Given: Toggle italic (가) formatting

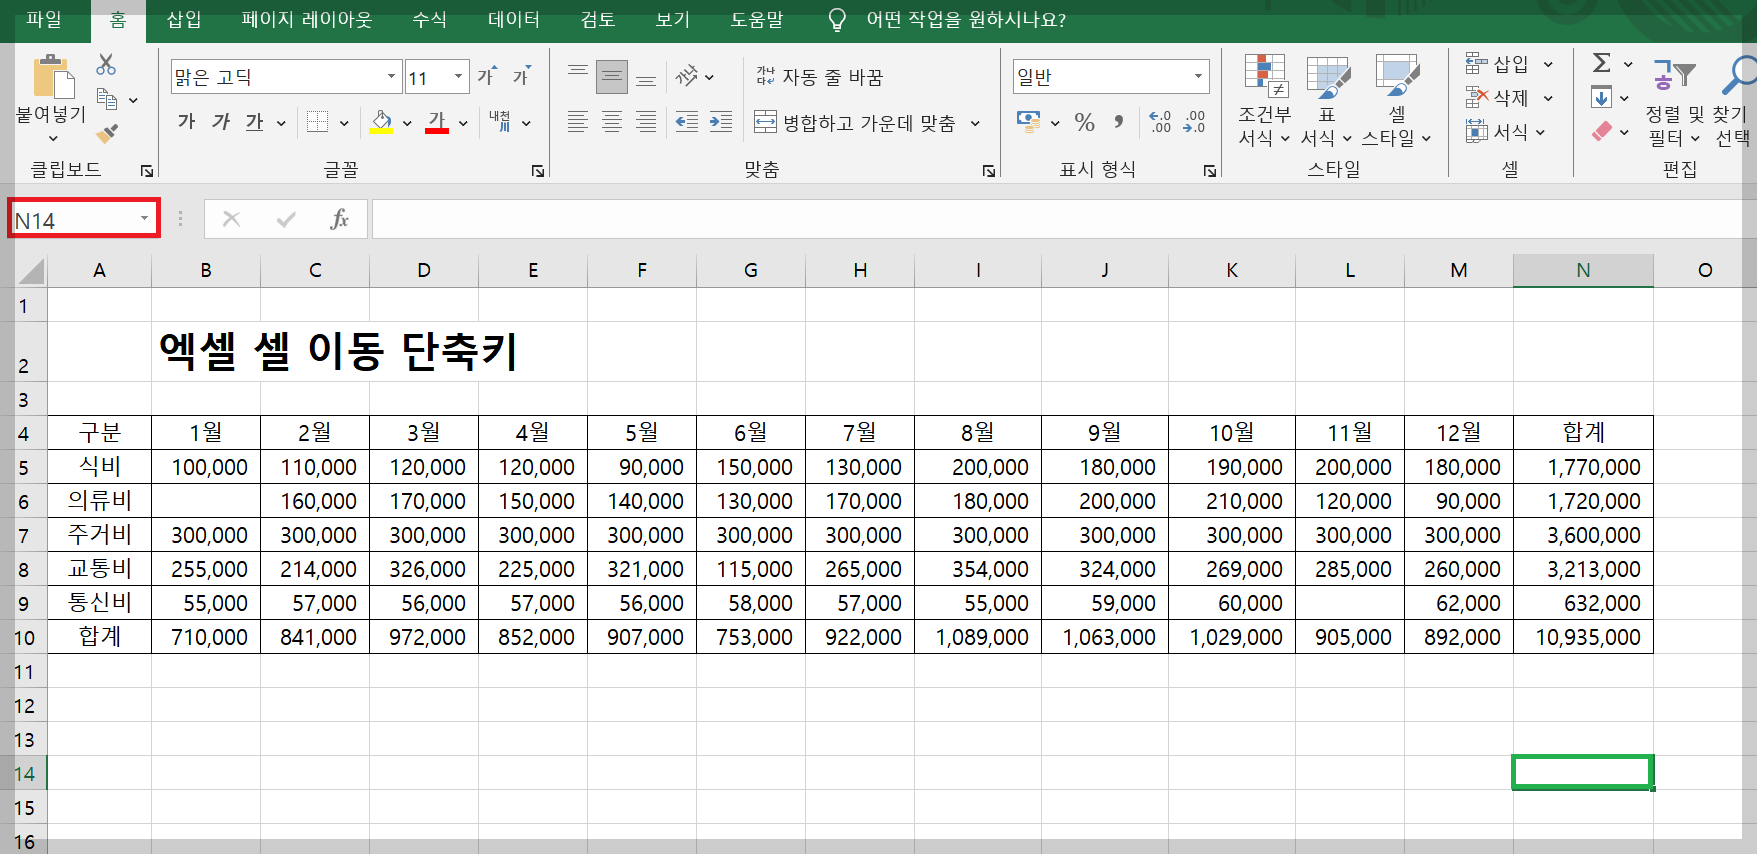Looking at the screenshot, I should (x=221, y=122).
